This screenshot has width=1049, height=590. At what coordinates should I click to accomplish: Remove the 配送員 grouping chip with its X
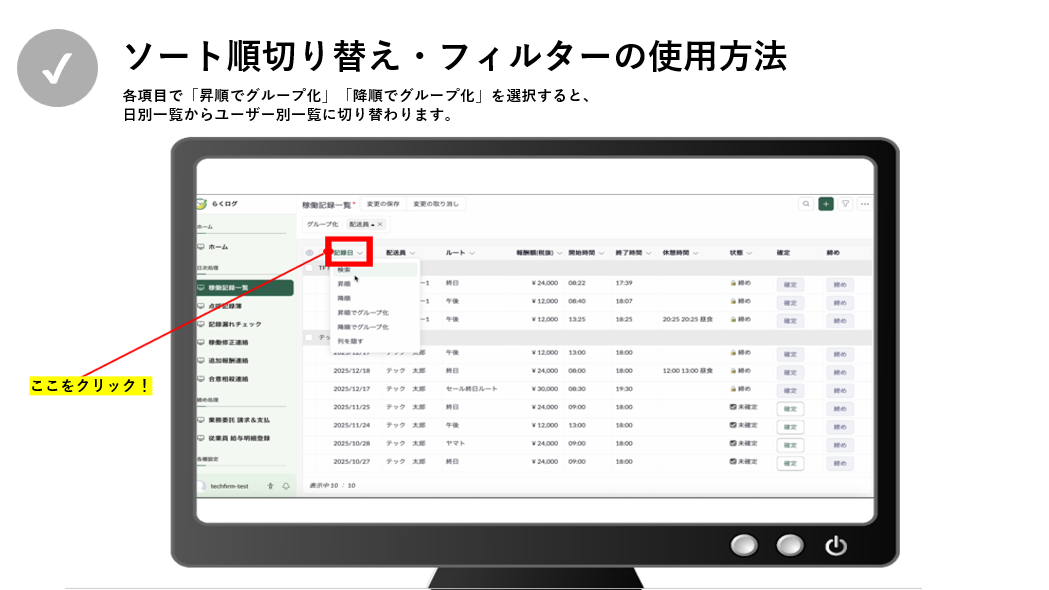[380, 224]
